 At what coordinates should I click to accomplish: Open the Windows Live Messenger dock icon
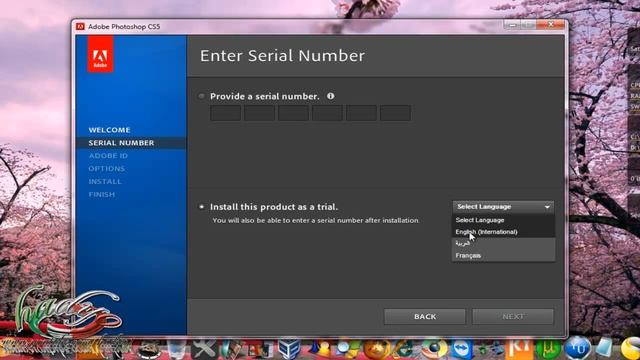coord(320,349)
